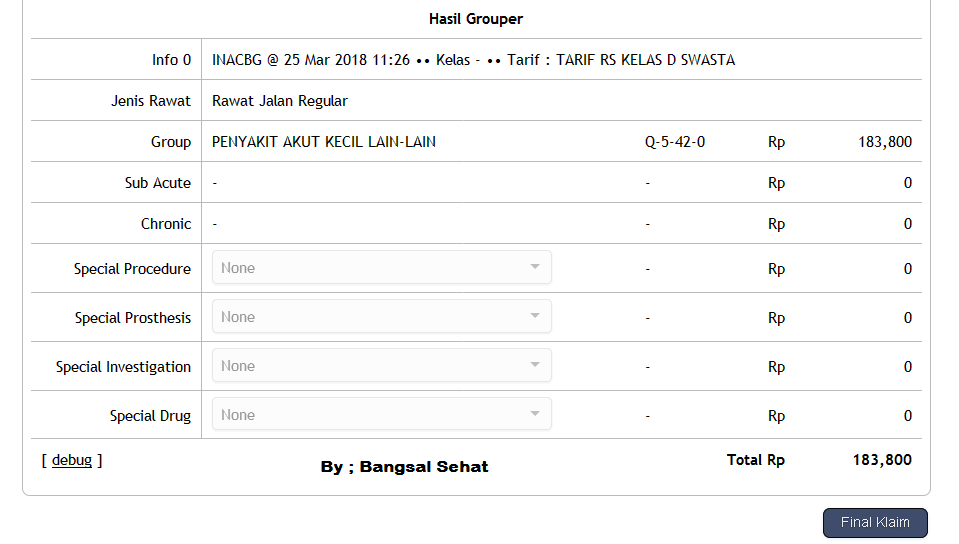Click the Special Drug label
The width and height of the screenshot is (959, 544).
click(x=150, y=416)
